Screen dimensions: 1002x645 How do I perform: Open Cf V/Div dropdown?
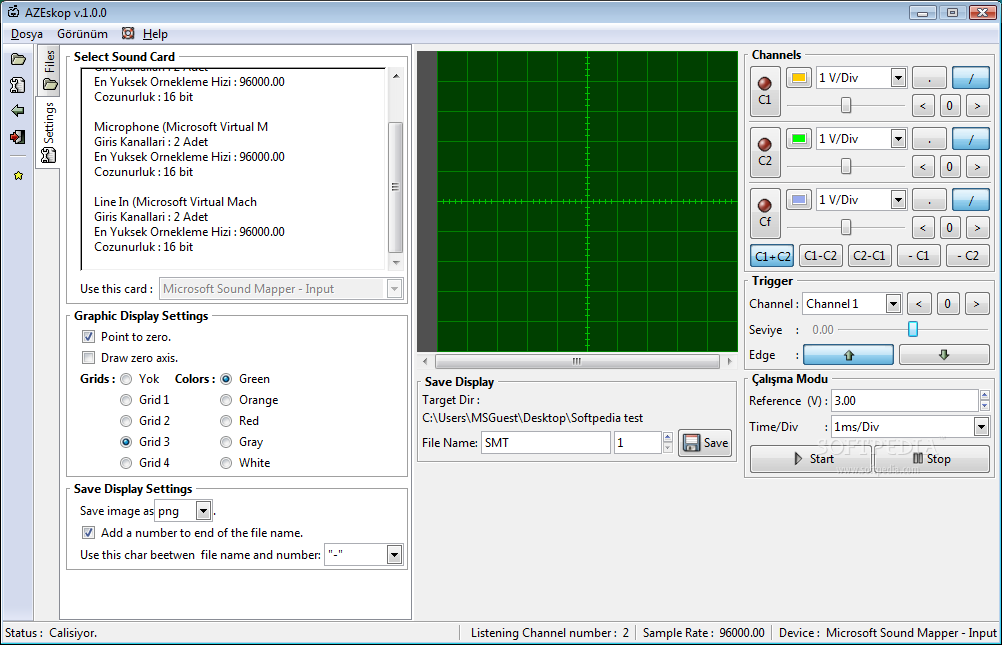(x=898, y=199)
